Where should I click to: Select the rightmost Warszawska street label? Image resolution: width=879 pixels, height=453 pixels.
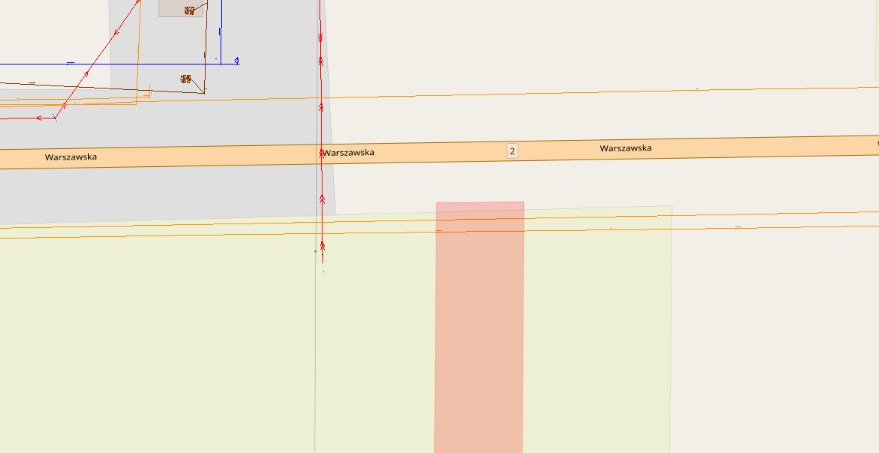[x=625, y=148]
